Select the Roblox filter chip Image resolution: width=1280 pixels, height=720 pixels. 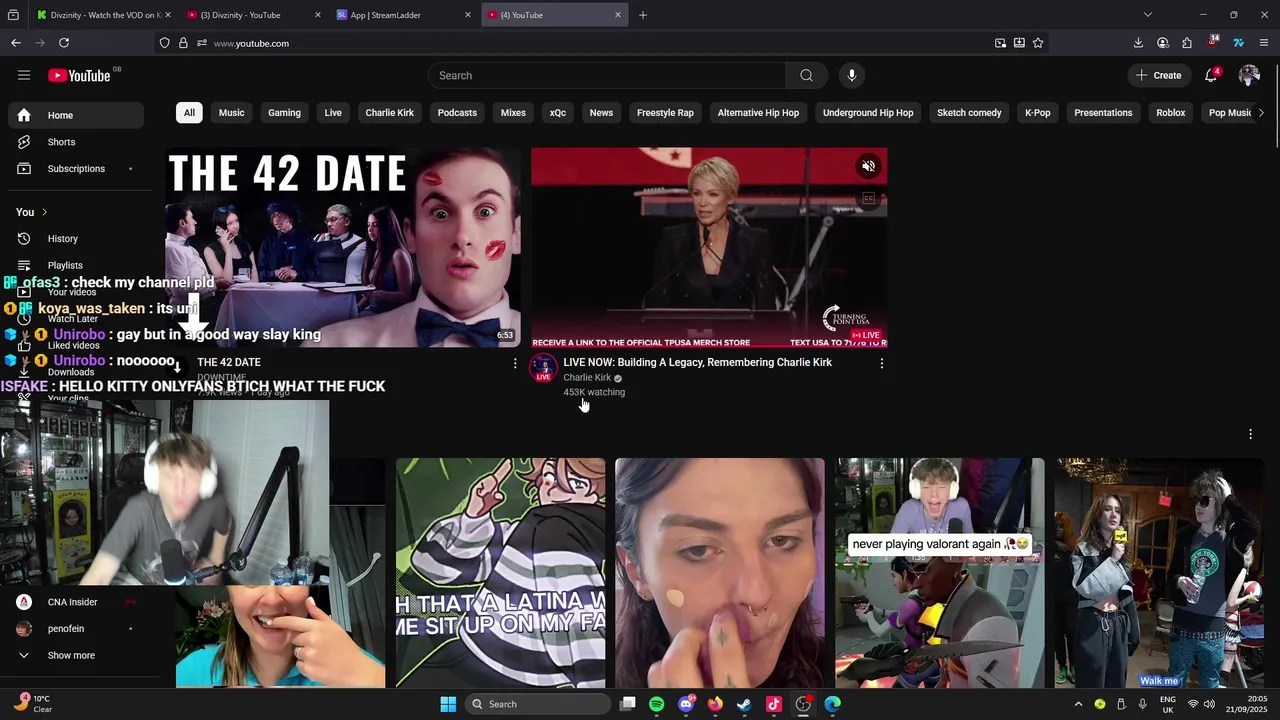pos(1170,112)
